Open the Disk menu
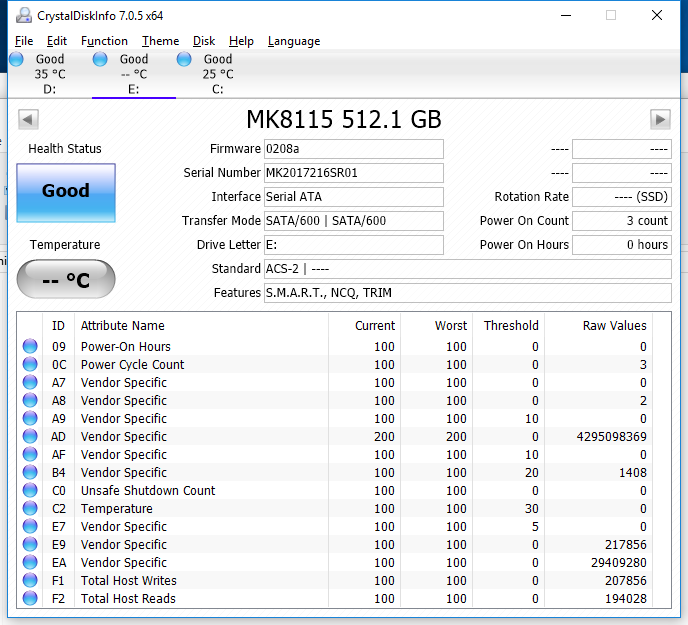 coord(204,41)
